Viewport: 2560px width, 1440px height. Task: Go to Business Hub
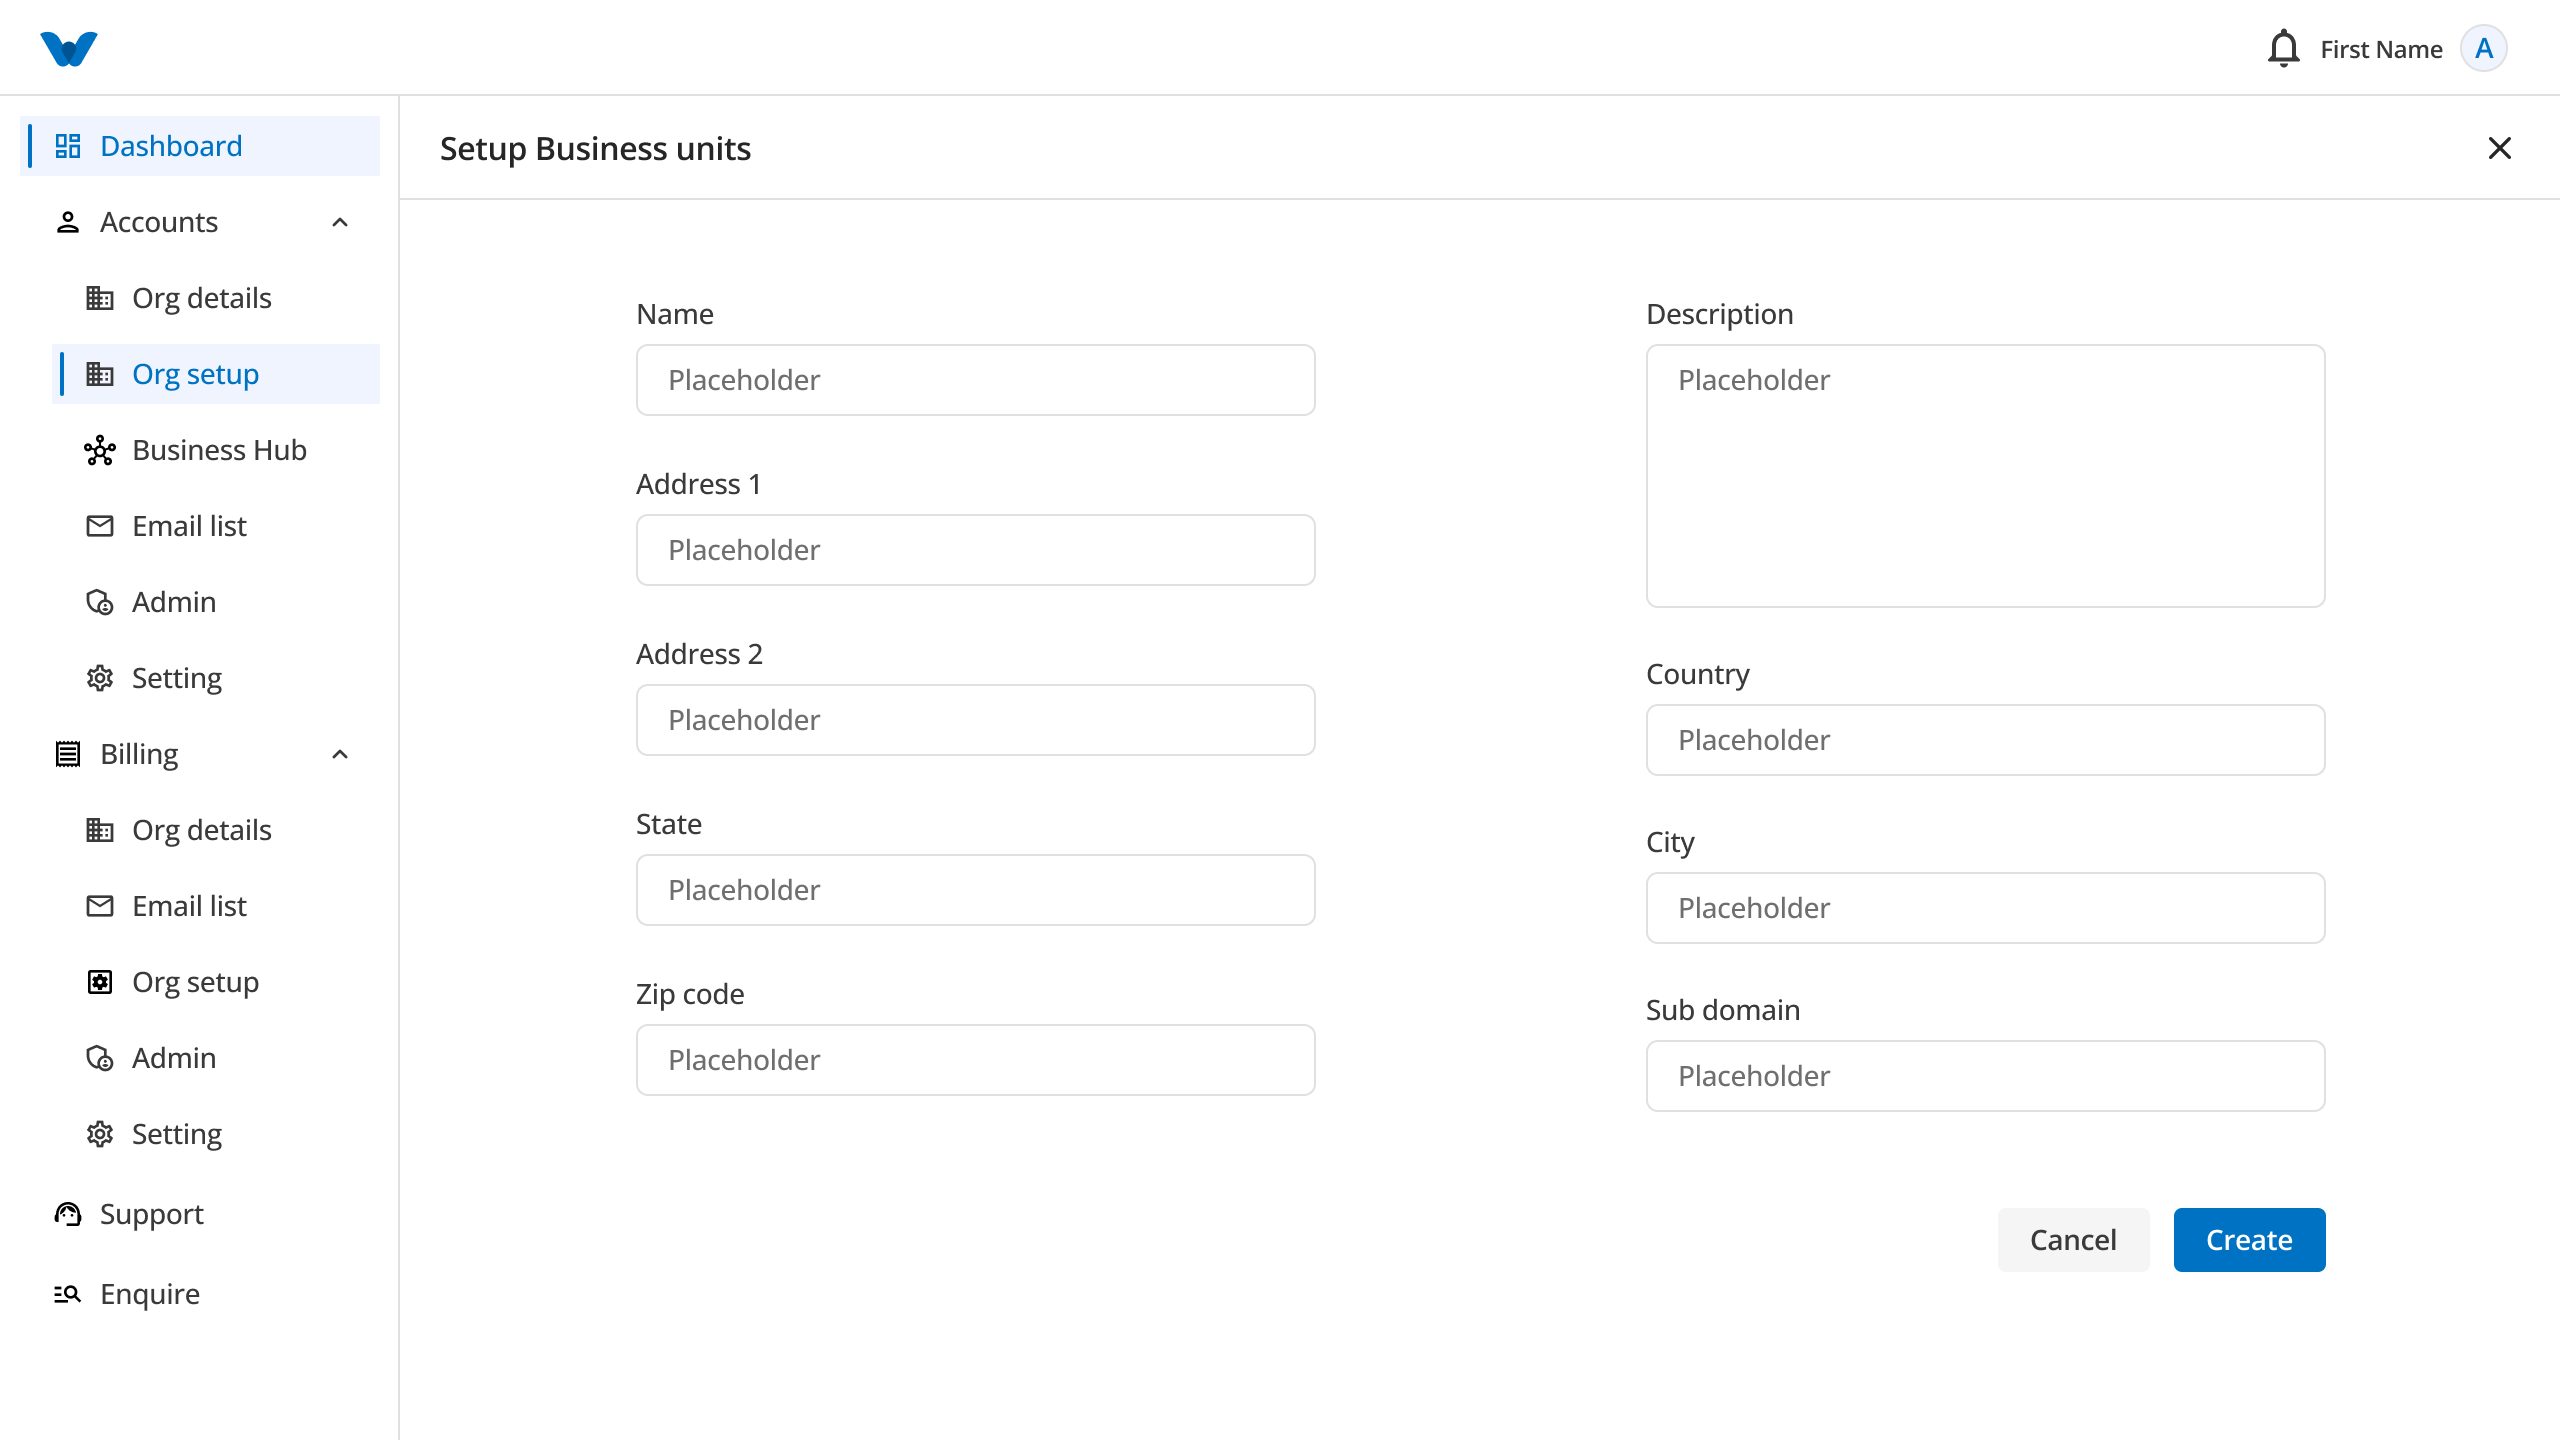coord(216,450)
